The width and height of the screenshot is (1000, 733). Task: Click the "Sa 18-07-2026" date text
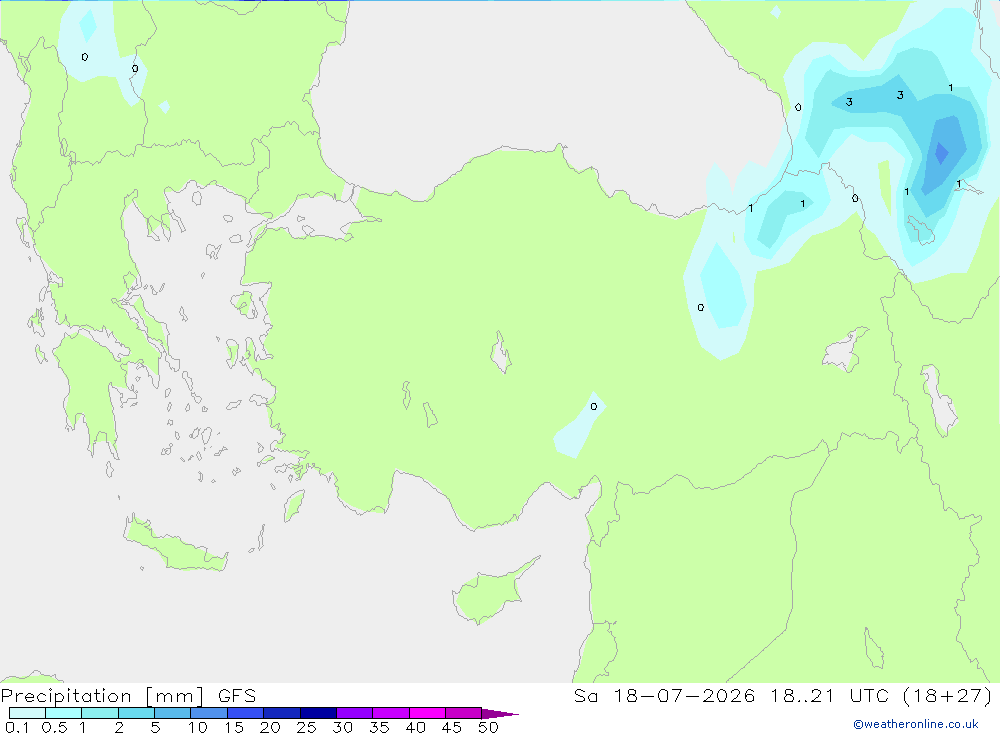click(665, 696)
